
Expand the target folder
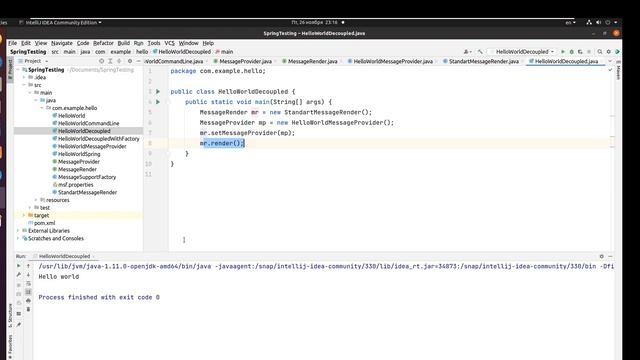tap(24, 215)
